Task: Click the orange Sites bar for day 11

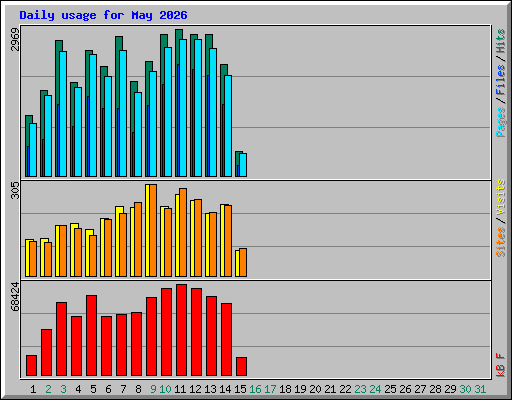Action: coord(183,232)
